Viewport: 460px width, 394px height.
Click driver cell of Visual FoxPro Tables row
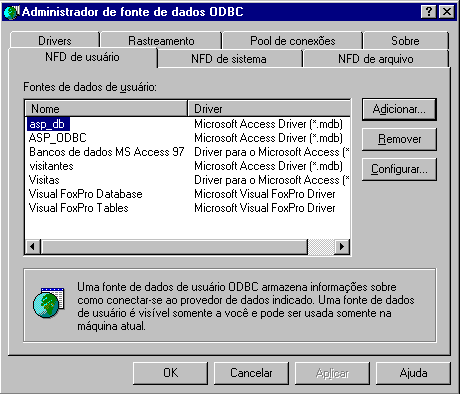tap(265, 208)
